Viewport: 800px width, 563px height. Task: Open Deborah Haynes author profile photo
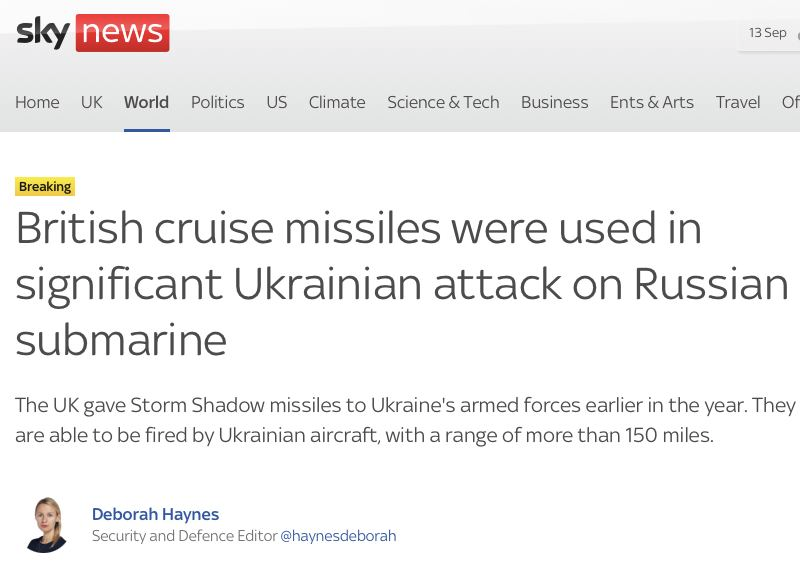click(45, 524)
